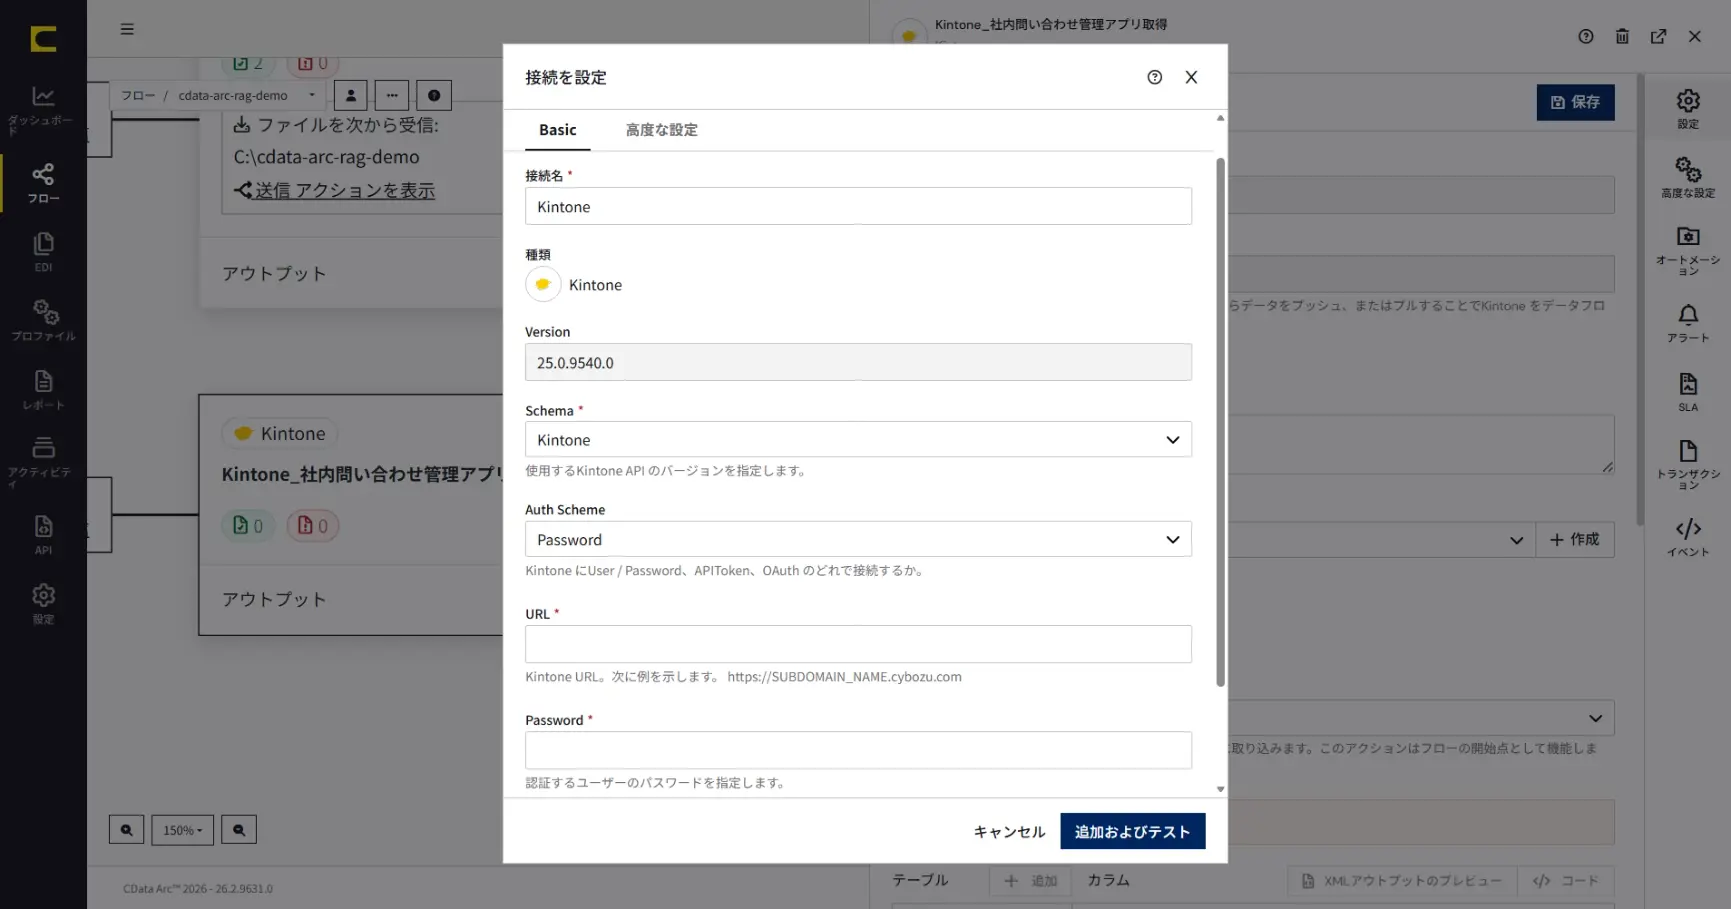
Task: Select the Basic tab
Action: [557, 130]
